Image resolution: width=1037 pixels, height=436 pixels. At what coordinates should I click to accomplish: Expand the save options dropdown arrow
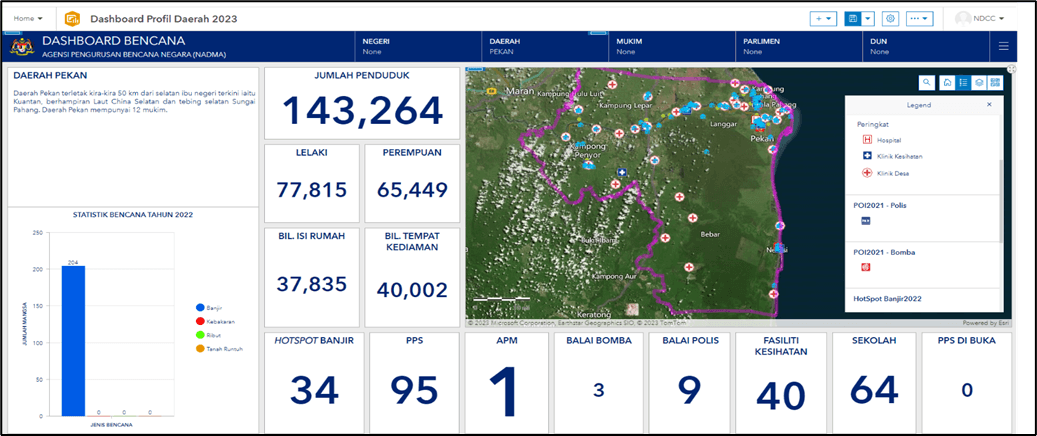[x=868, y=19]
